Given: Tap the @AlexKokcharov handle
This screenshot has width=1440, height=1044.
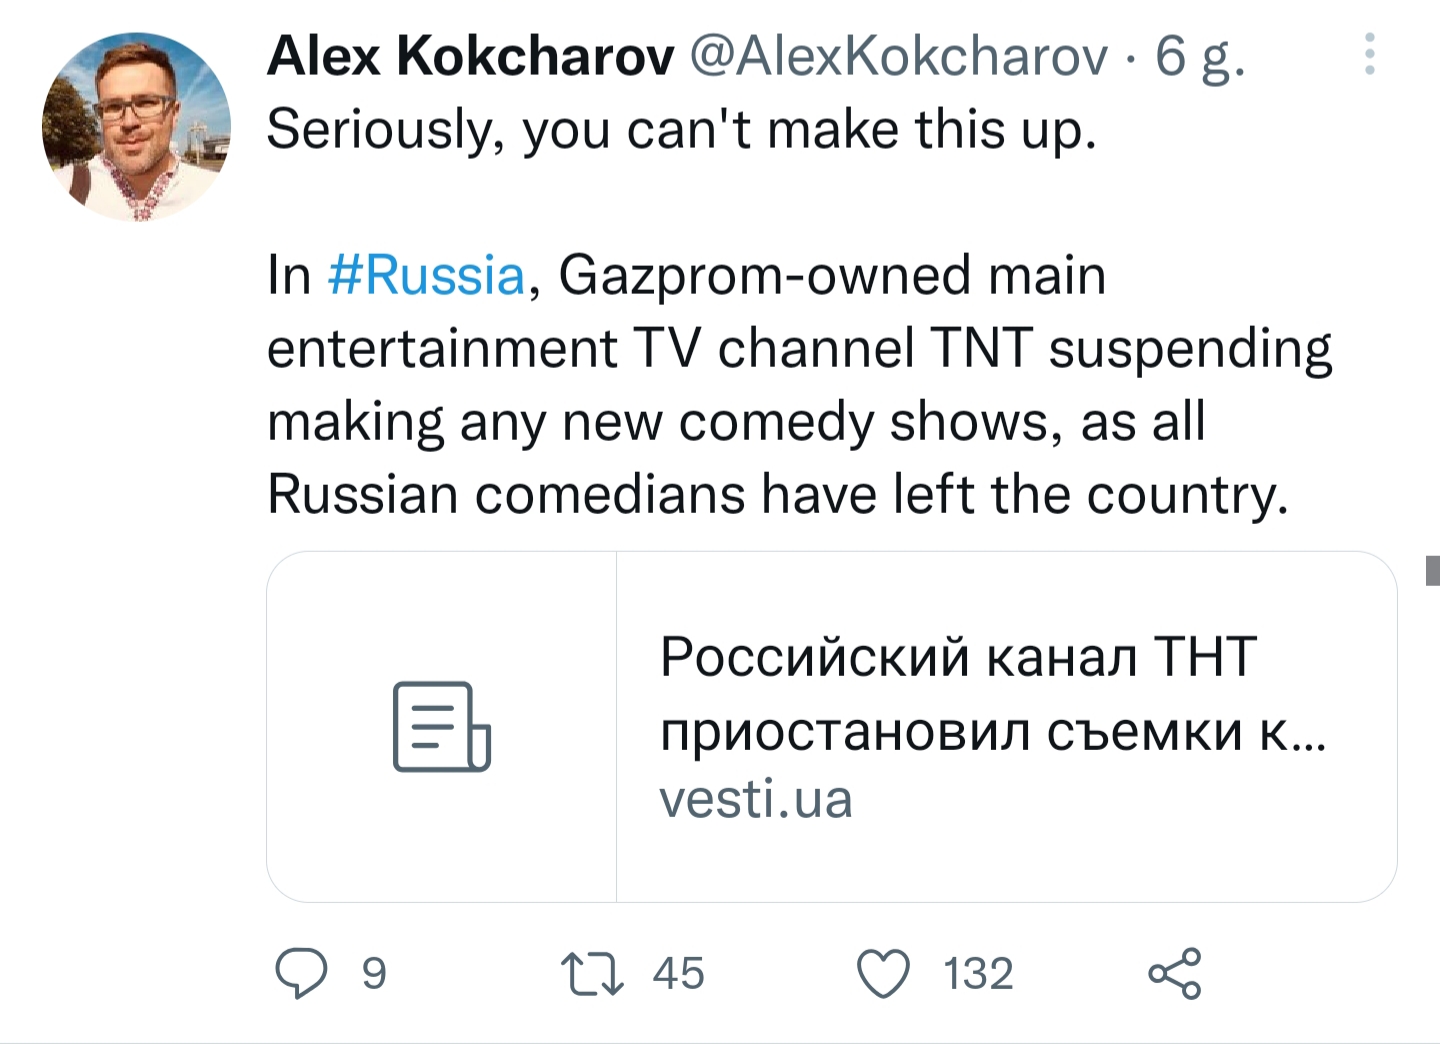Looking at the screenshot, I should point(899,55).
